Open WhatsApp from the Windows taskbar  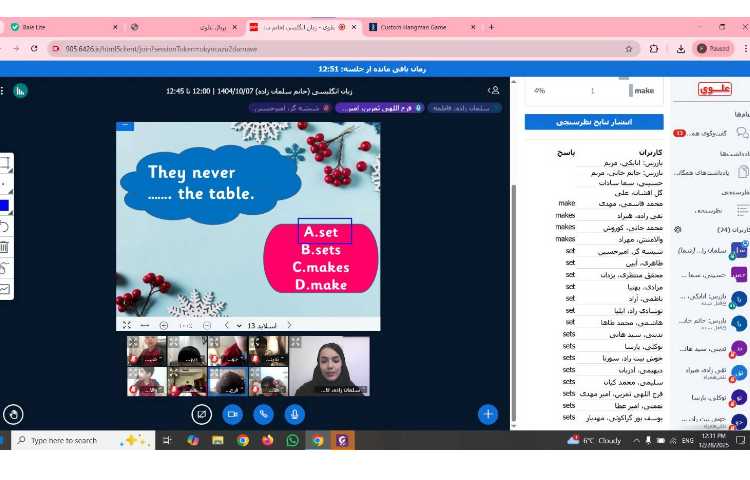click(292, 440)
